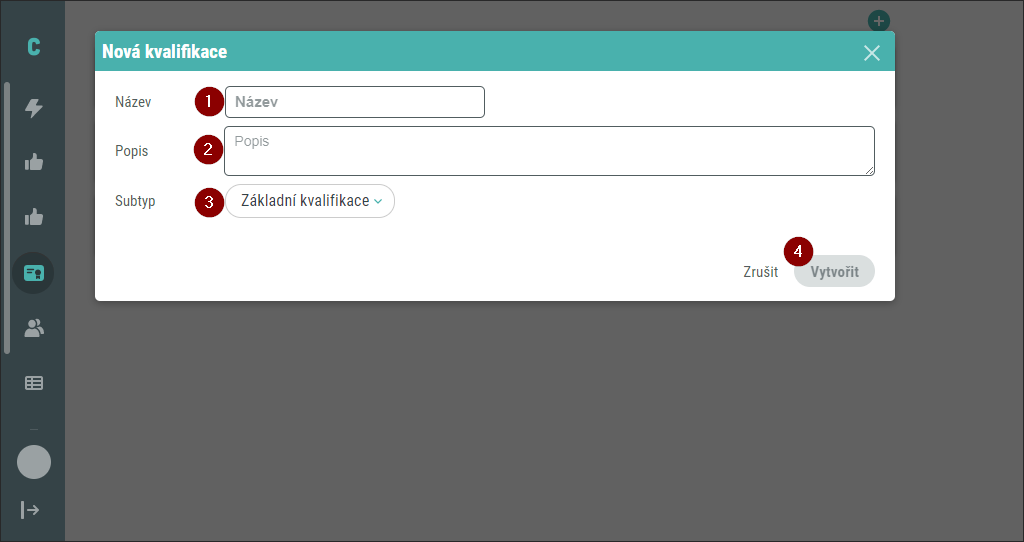Open the certificate qualifications sidebar icon
Viewport: 1024px width, 542px height.
click(33, 273)
